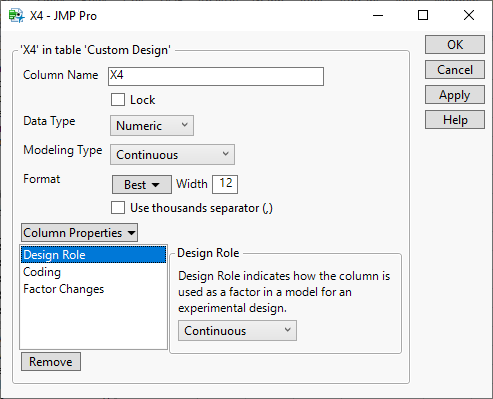Select Design Role in properties list
The width and height of the screenshot is (493, 399).
(x=93, y=255)
